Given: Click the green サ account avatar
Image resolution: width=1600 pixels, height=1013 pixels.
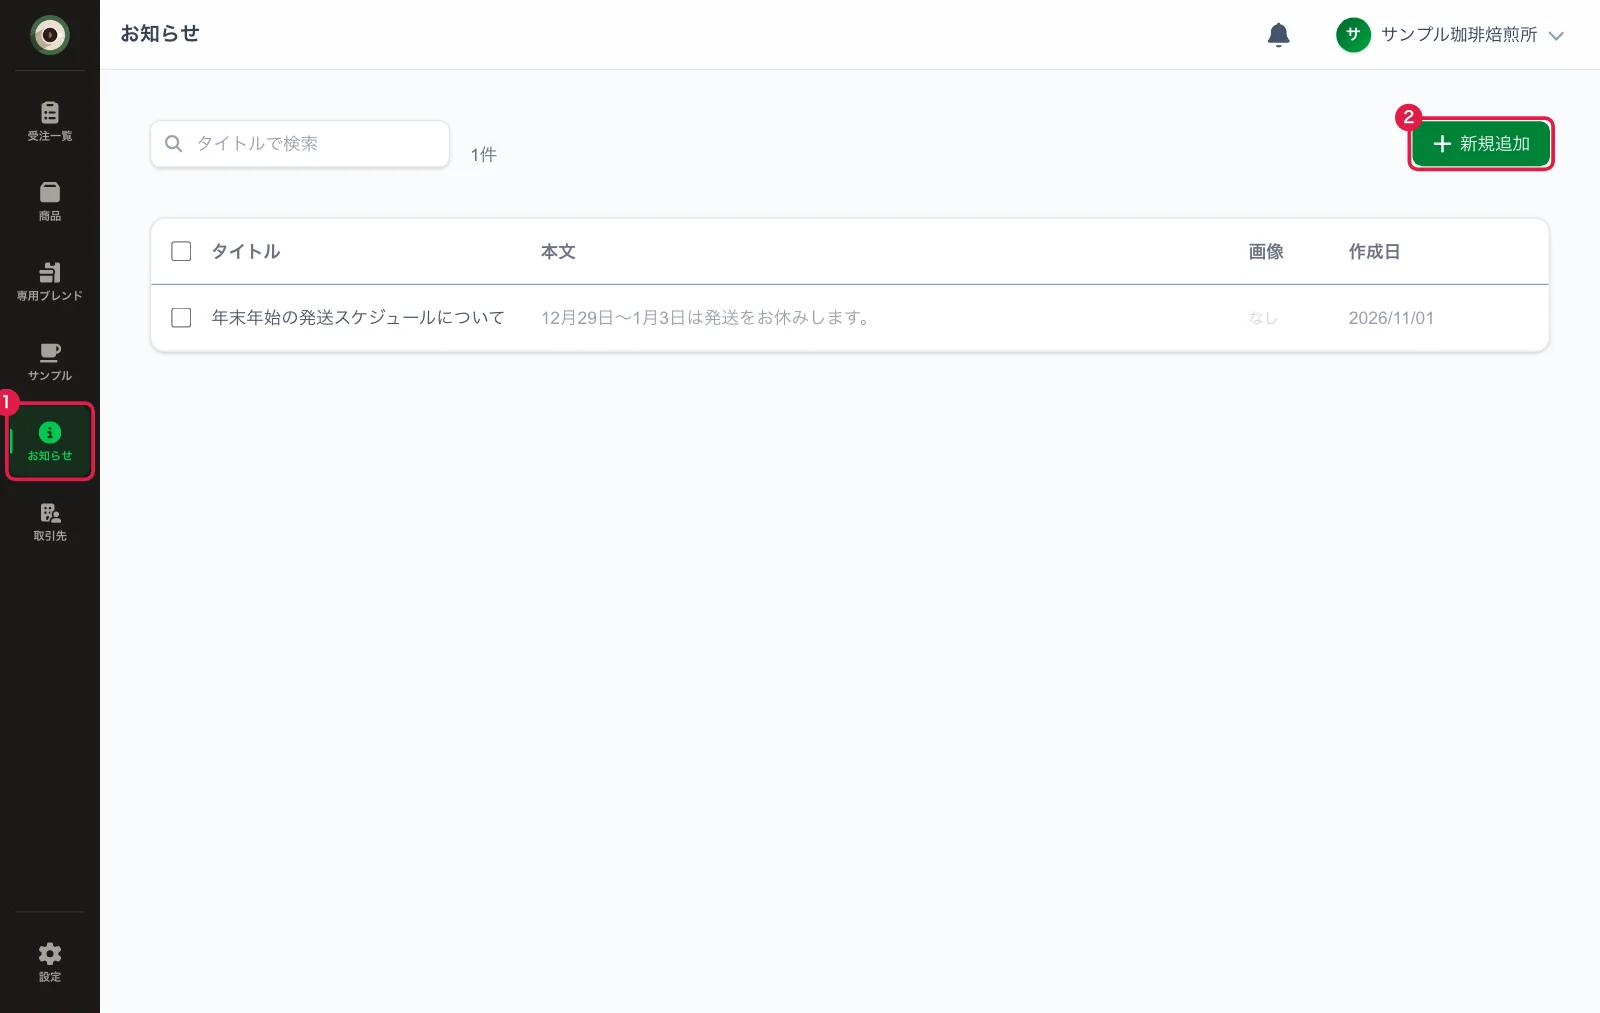Looking at the screenshot, I should tap(1353, 35).
